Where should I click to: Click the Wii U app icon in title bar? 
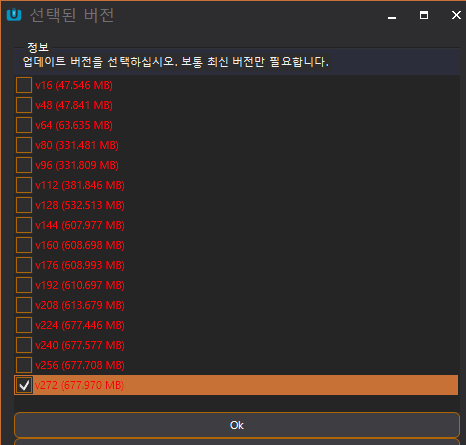(14, 15)
